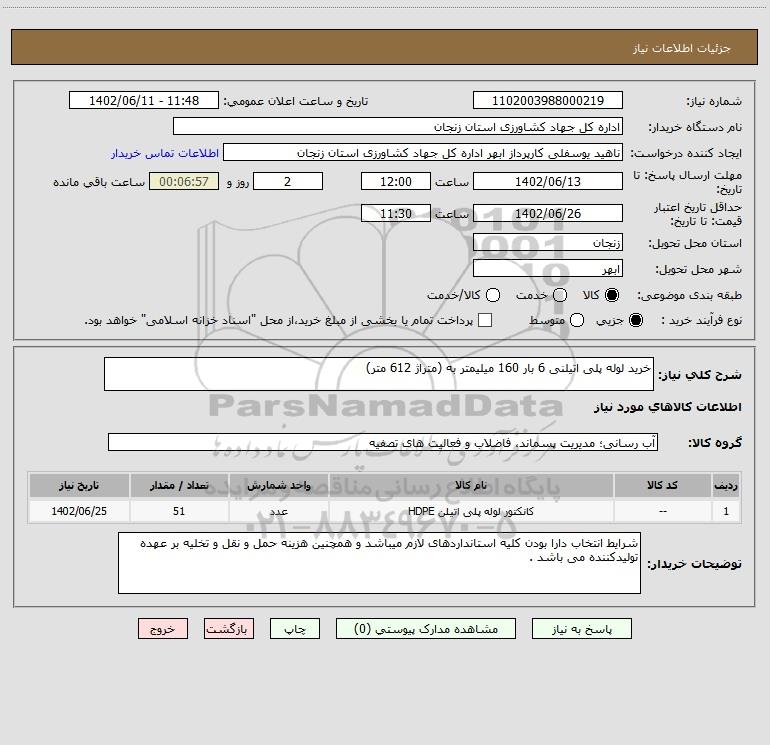Click the واحد شمارش column header
The width and height of the screenshot is (770, 745).
(x=278, y=486)
